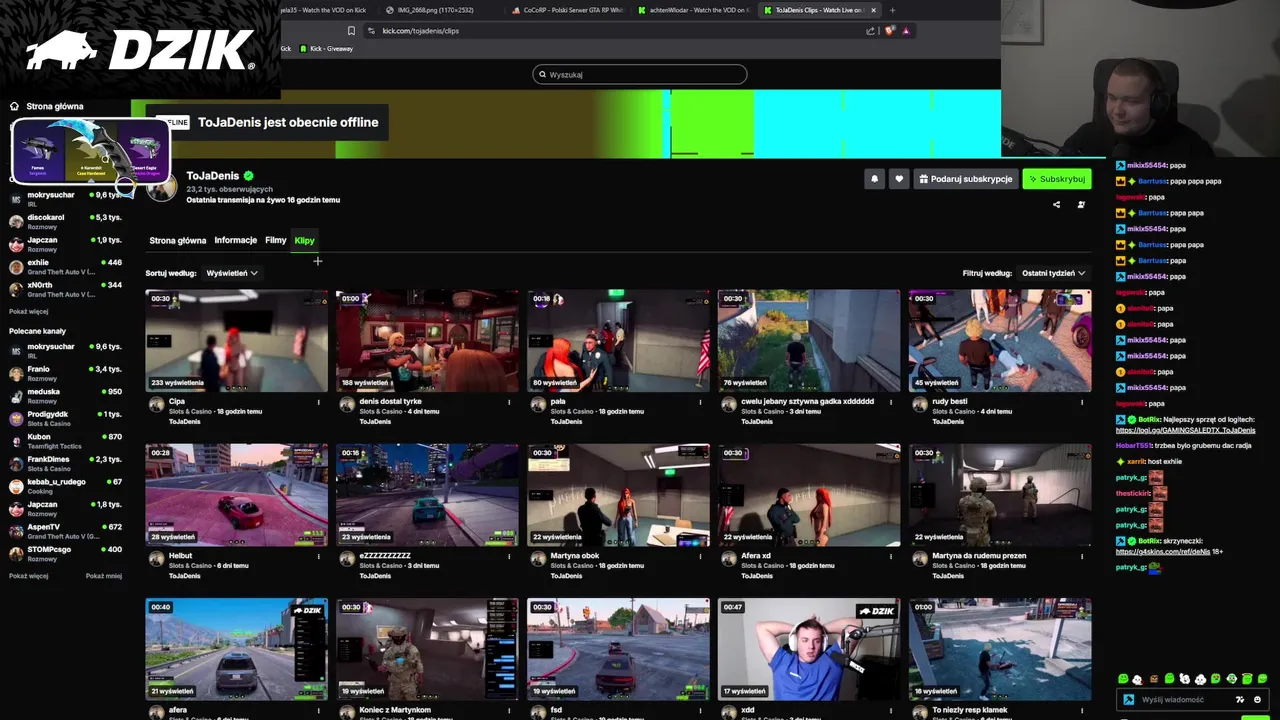Switch to Informacje channel tab

[235, 240]
